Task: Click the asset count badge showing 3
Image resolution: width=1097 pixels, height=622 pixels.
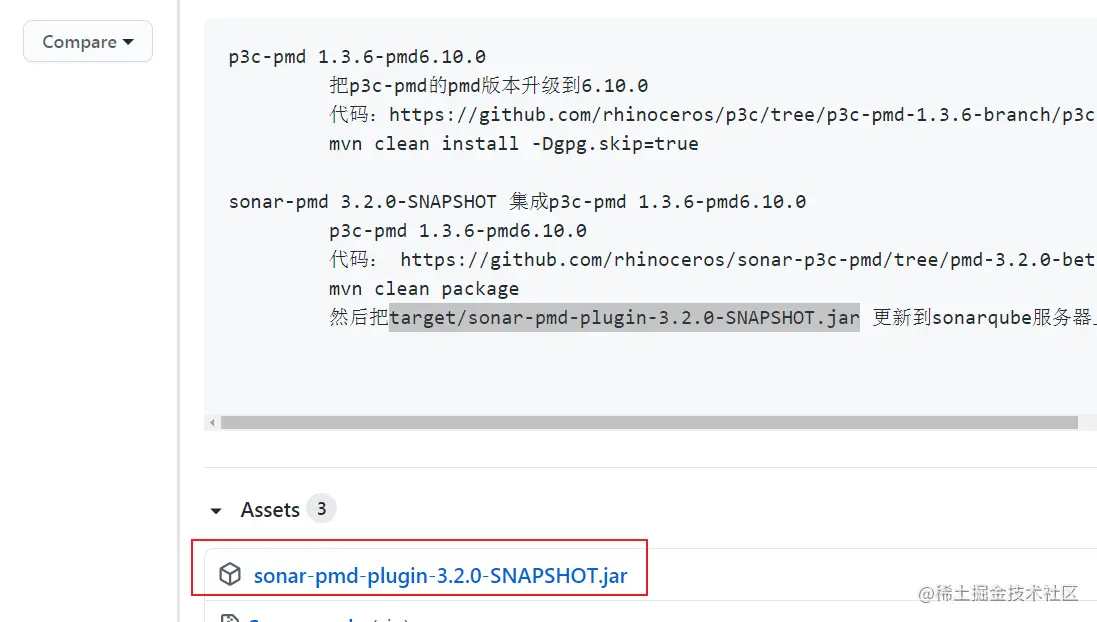Action: (x=321, y=509)
